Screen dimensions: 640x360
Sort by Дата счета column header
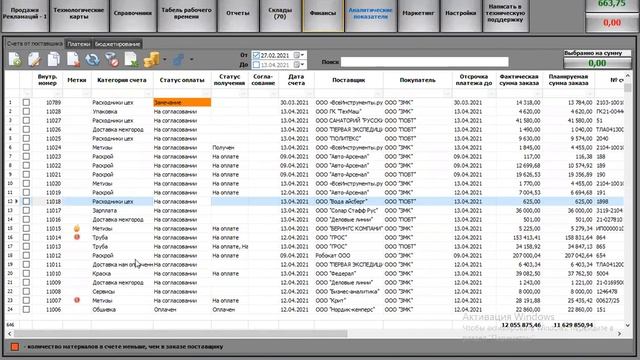[296, 80]
